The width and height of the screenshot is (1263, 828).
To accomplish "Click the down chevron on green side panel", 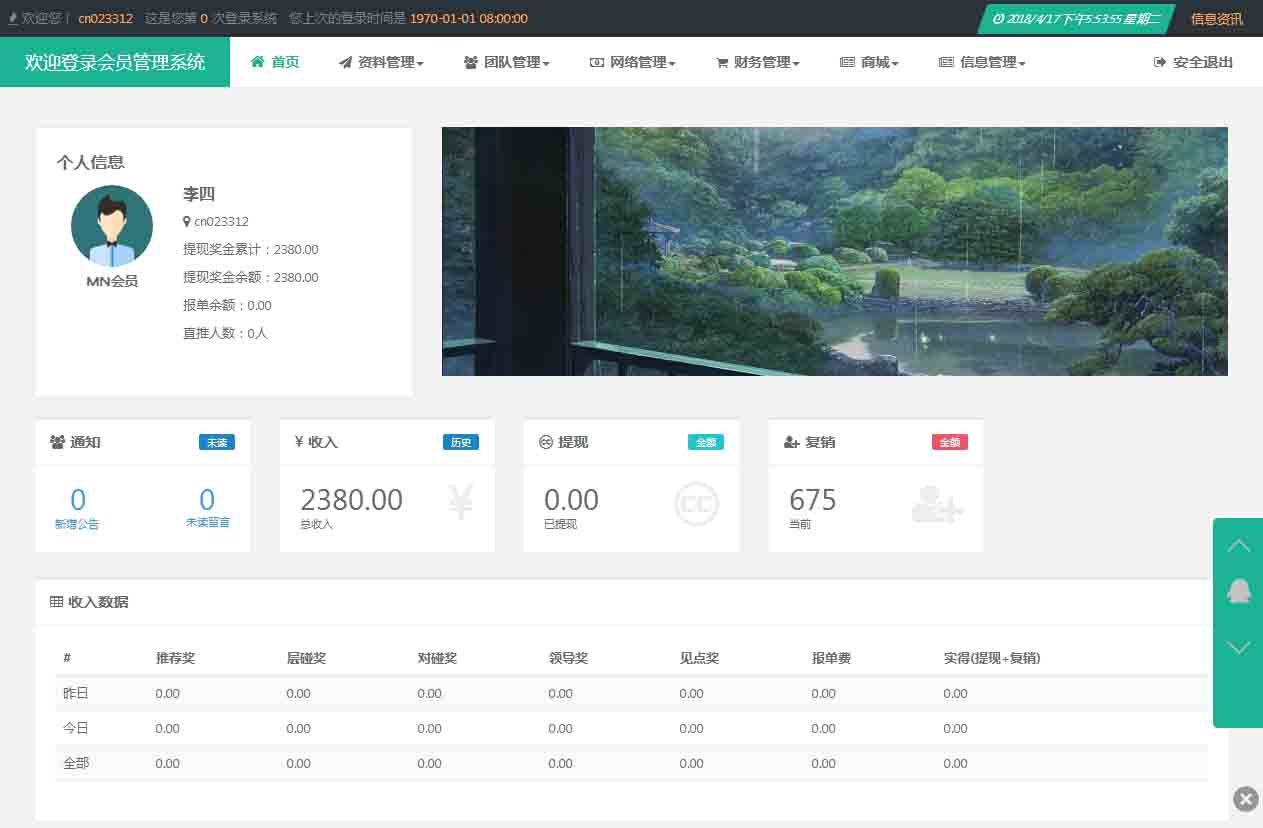I will pyautogui.click(x=1239, y=648).
